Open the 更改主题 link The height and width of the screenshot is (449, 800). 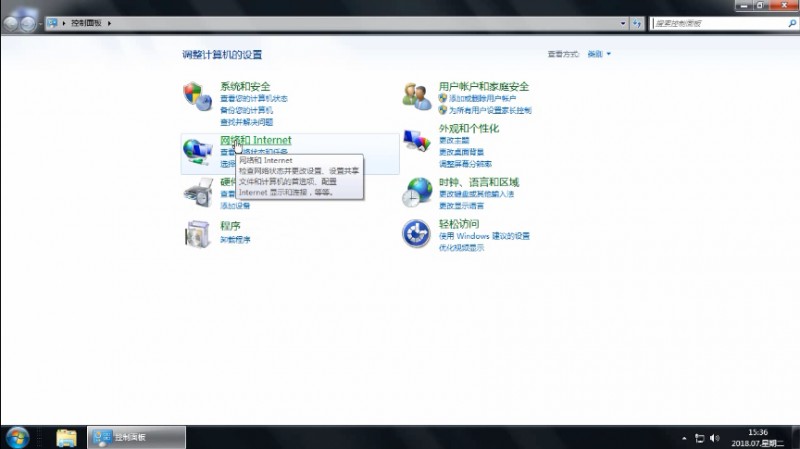point(454,140)
